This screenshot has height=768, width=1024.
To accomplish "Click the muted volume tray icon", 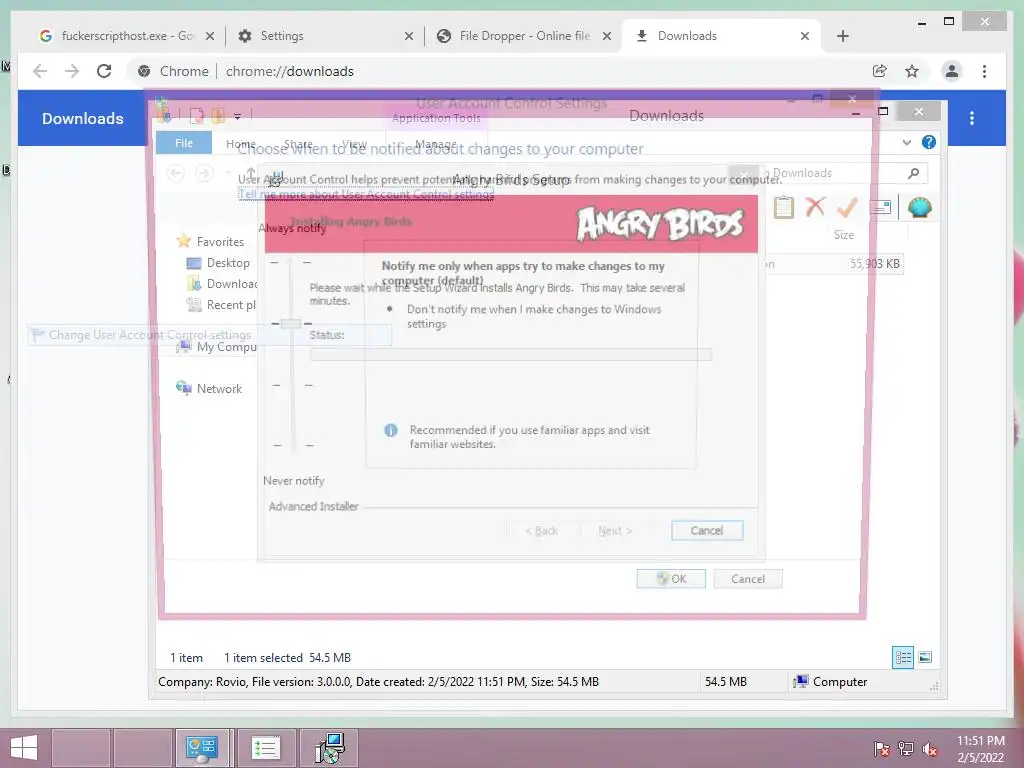I will [x=930, y=748].
